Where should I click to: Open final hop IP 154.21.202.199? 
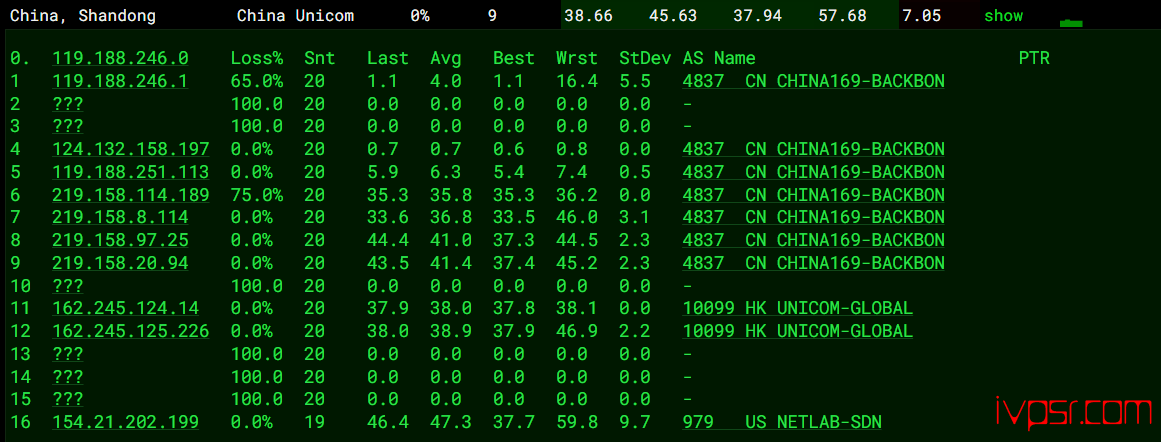point(126,422)
